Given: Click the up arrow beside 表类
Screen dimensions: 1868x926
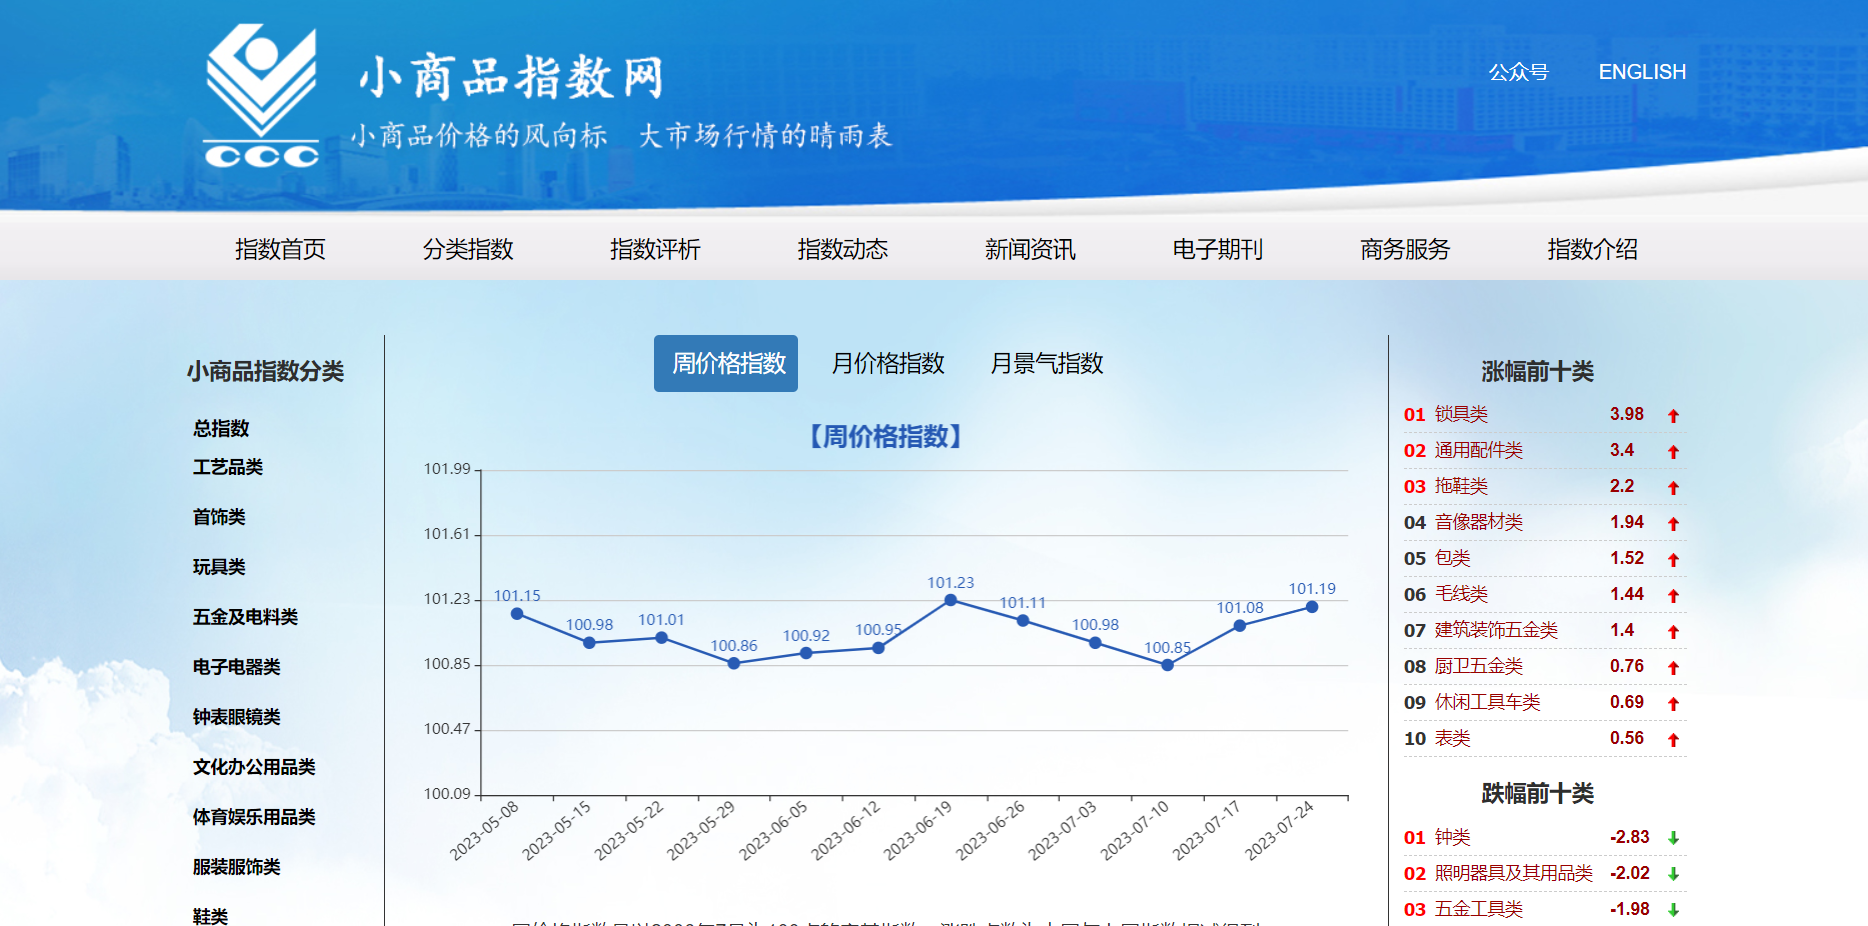Looking at the screenshot, I should point(1674,738).
